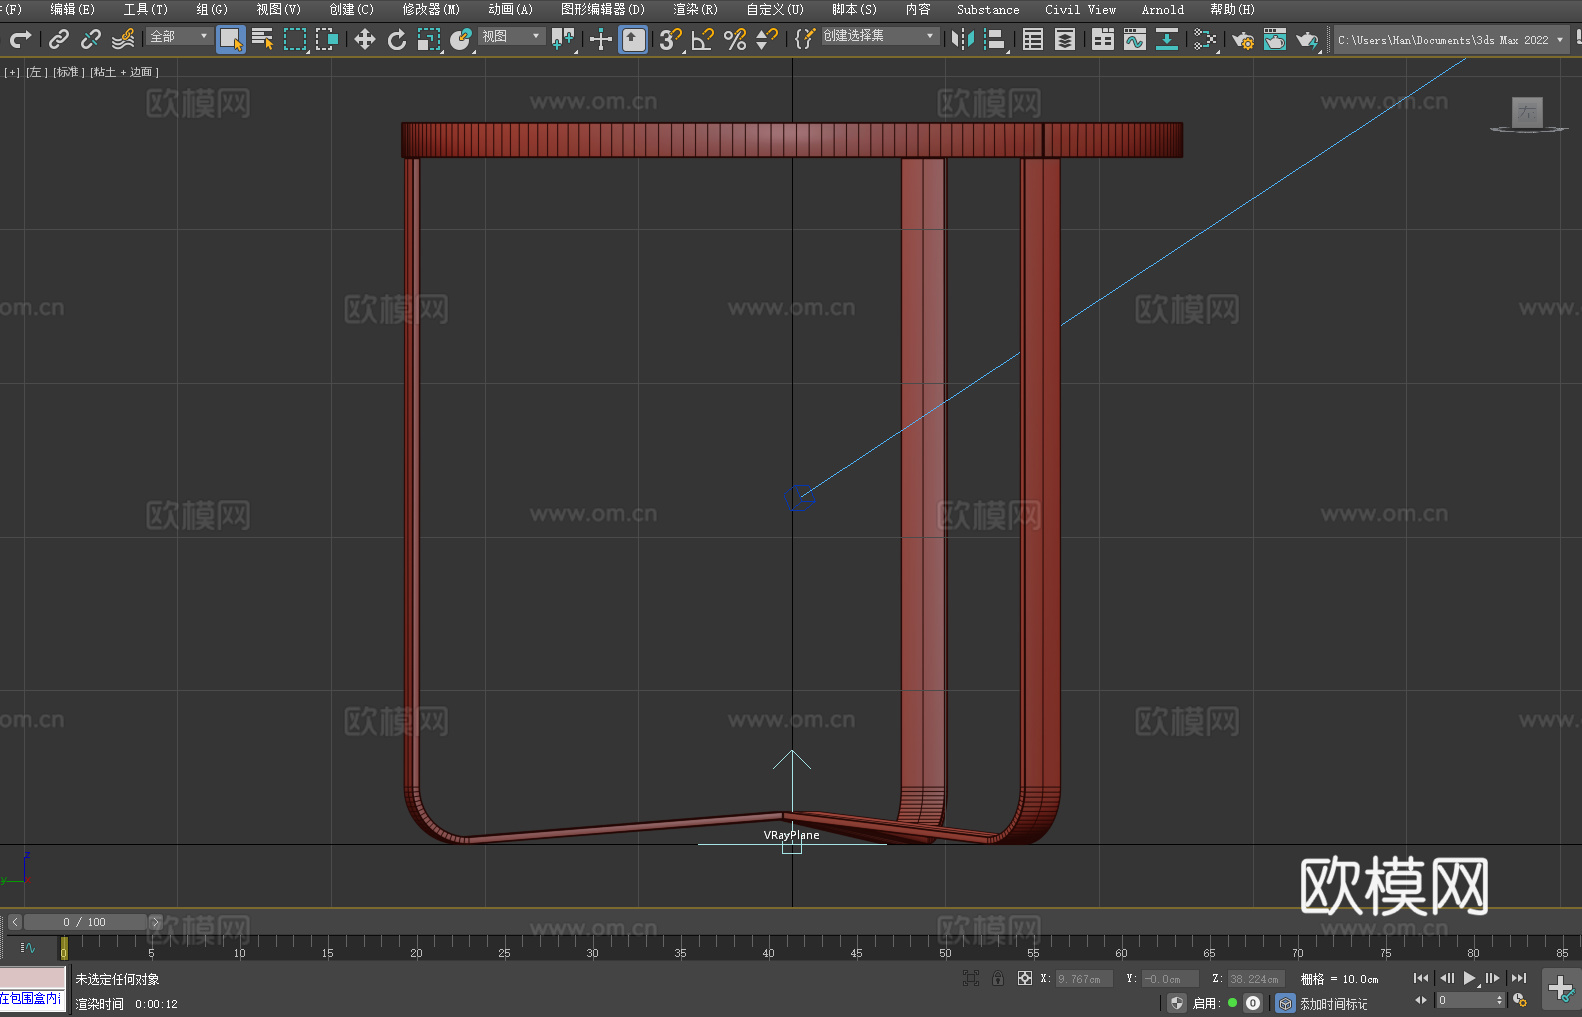Open [标准] viewport shading menu
The height and width of the screenshot is (1017, 1582).
coord(69,72)
